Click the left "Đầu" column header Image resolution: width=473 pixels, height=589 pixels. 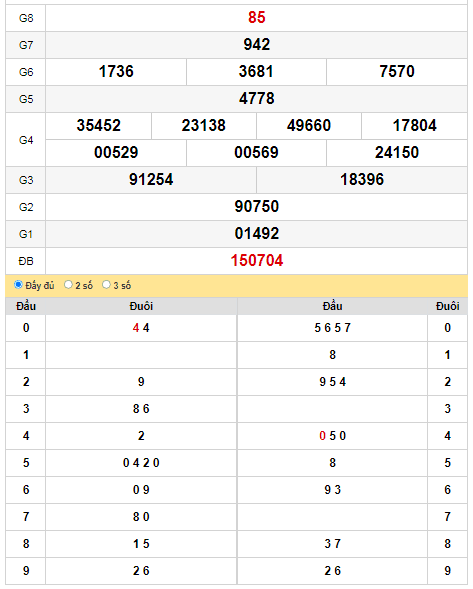pos(26,306)
